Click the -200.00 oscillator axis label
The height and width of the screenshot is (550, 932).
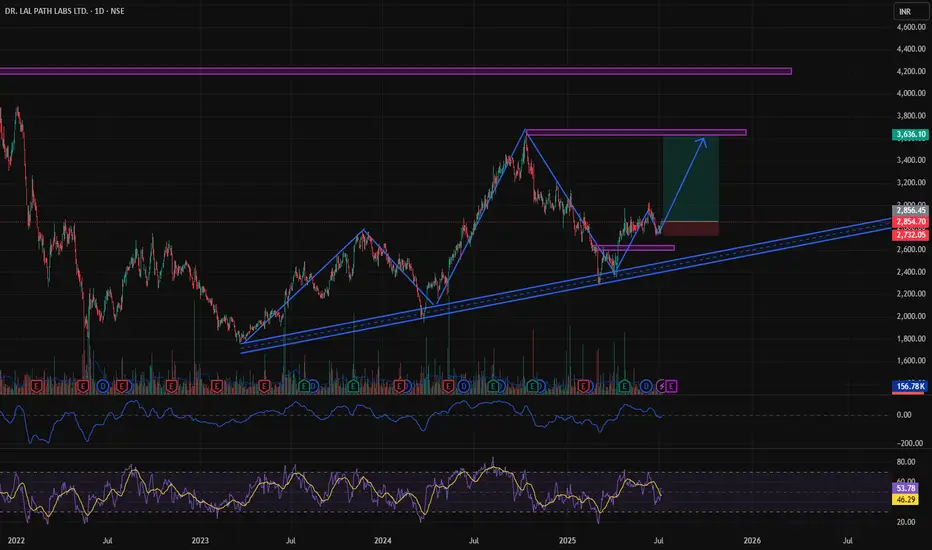coord(909,443)
